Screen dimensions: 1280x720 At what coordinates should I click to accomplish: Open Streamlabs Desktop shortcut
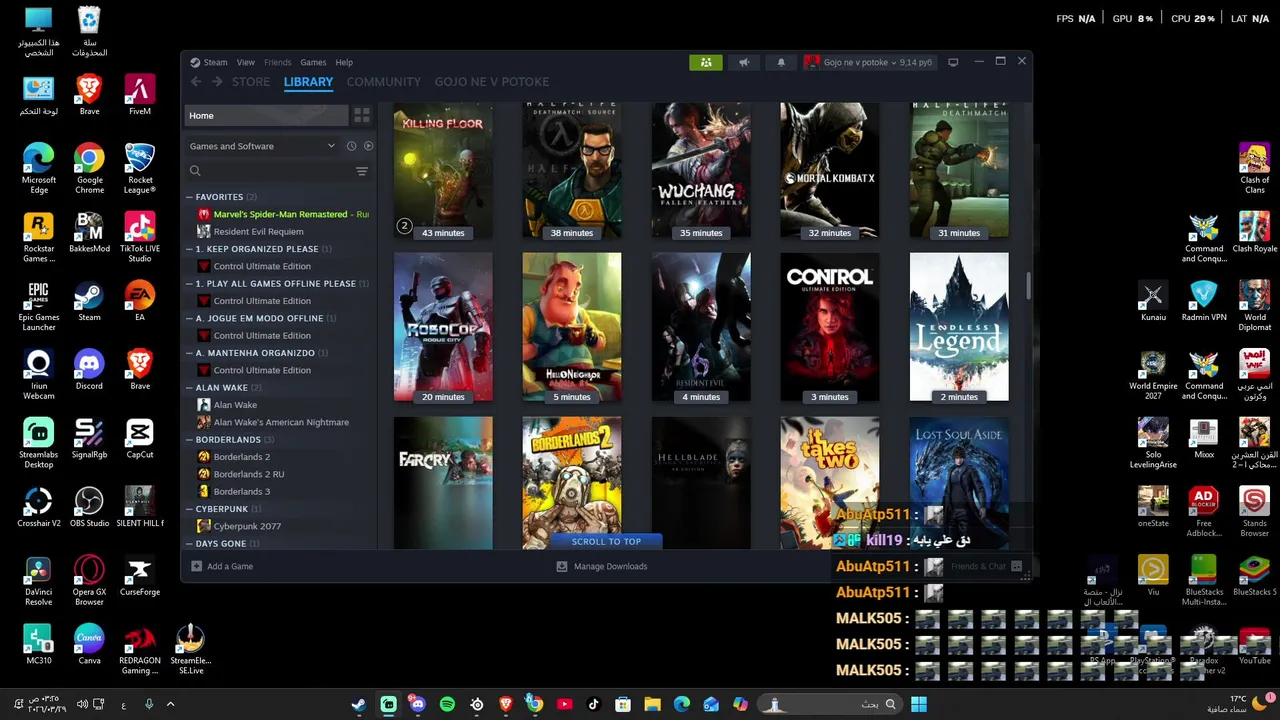(39, 444)
